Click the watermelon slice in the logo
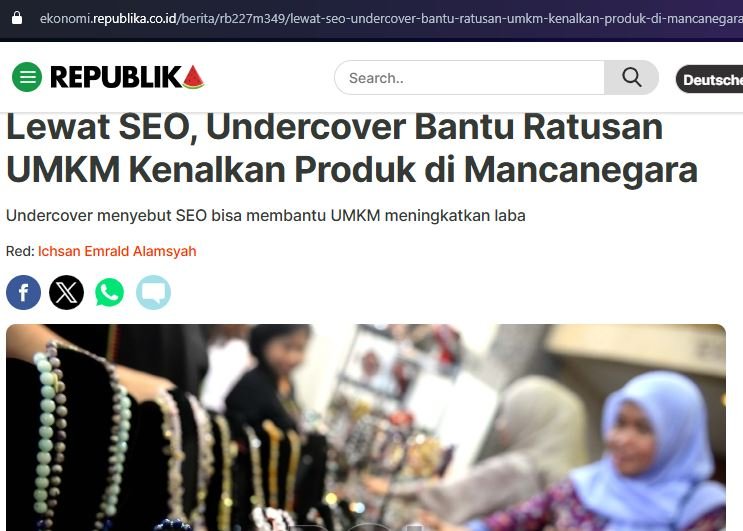The width and height of the screenshot is (743, 531). (x=193, y=77)
